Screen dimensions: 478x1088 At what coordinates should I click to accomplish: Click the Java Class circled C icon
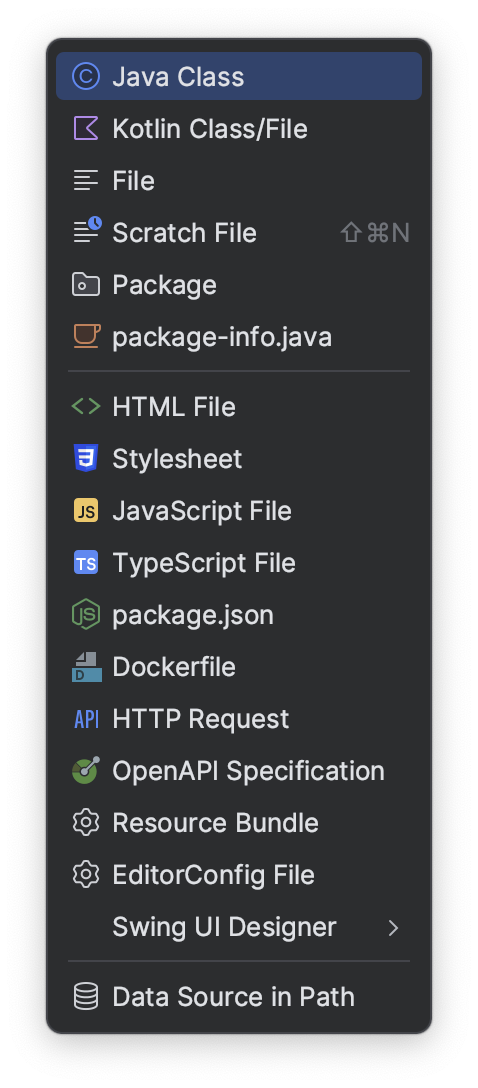tap(86, 76)
